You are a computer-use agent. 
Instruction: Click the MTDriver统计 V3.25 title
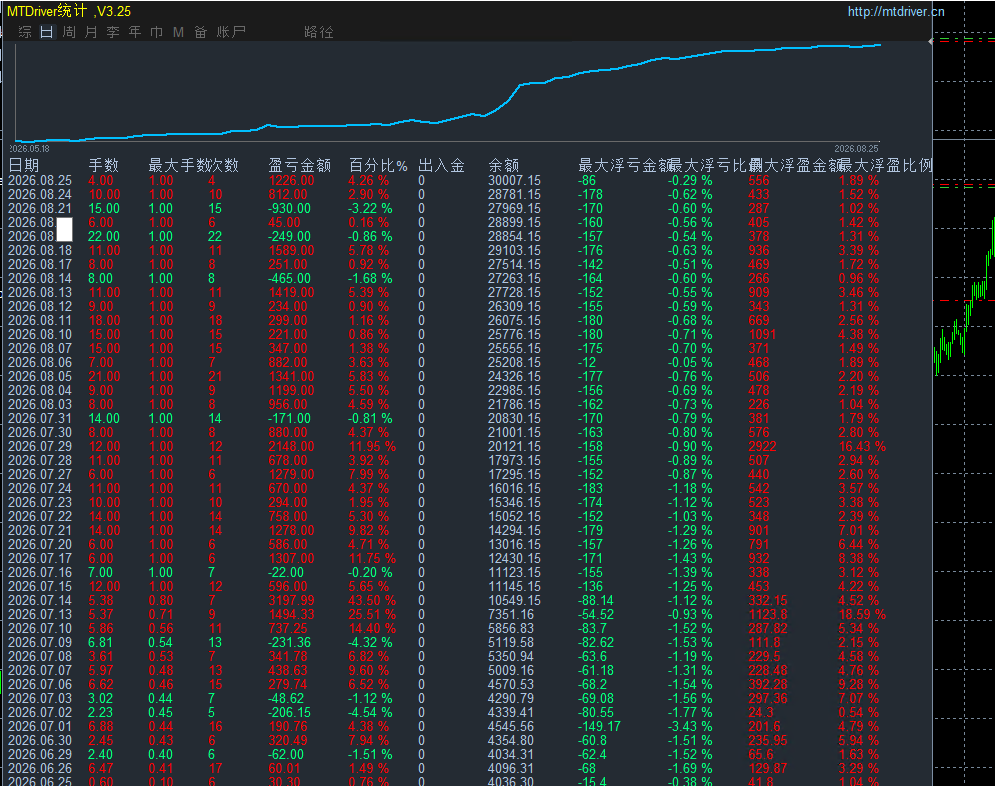click(x=69, y=11)
